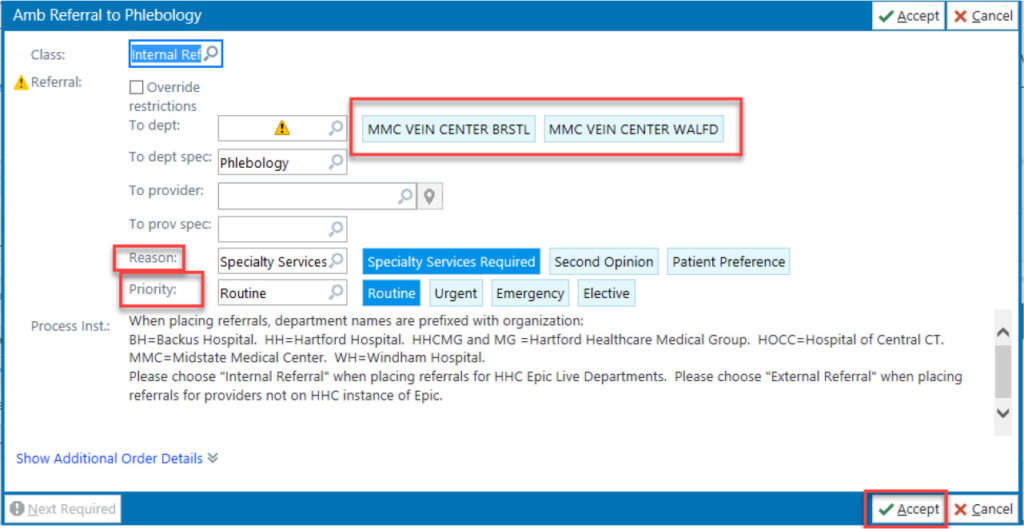
Task: Select MMC VEIN CENTER WALFD department
Action: [x=633, y=129]
